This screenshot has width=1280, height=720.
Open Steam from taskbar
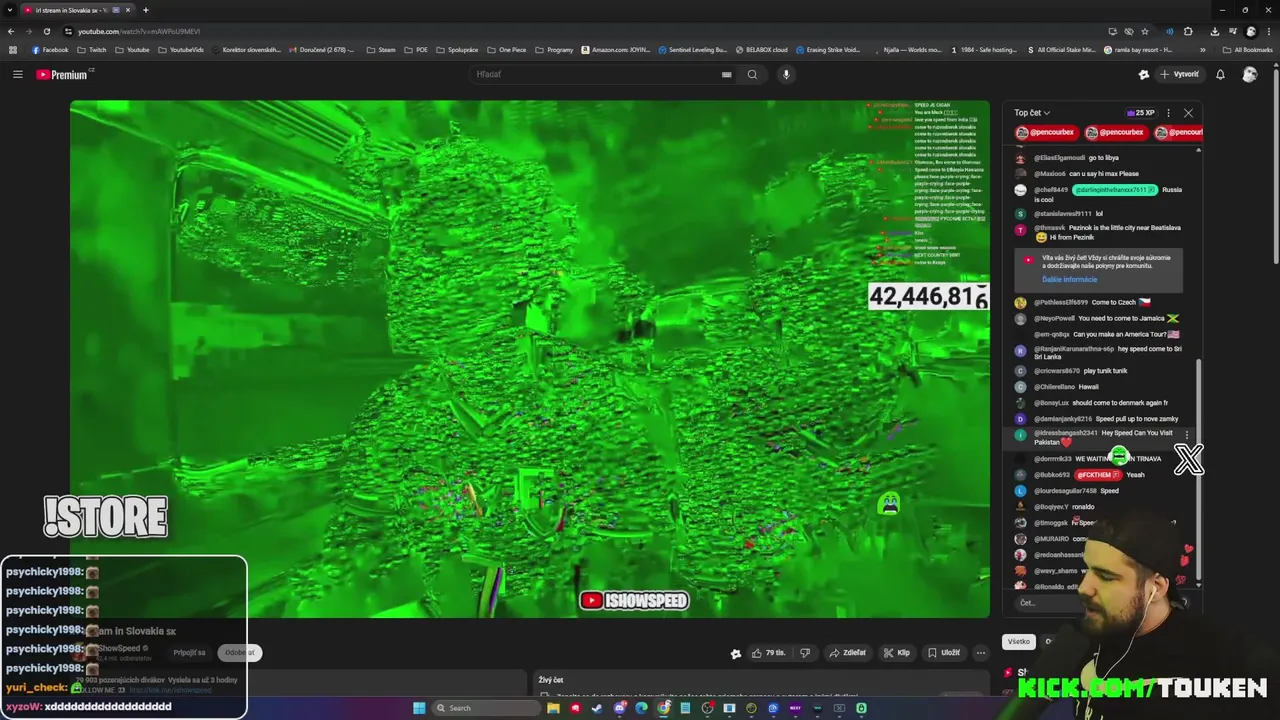(597, 708)
